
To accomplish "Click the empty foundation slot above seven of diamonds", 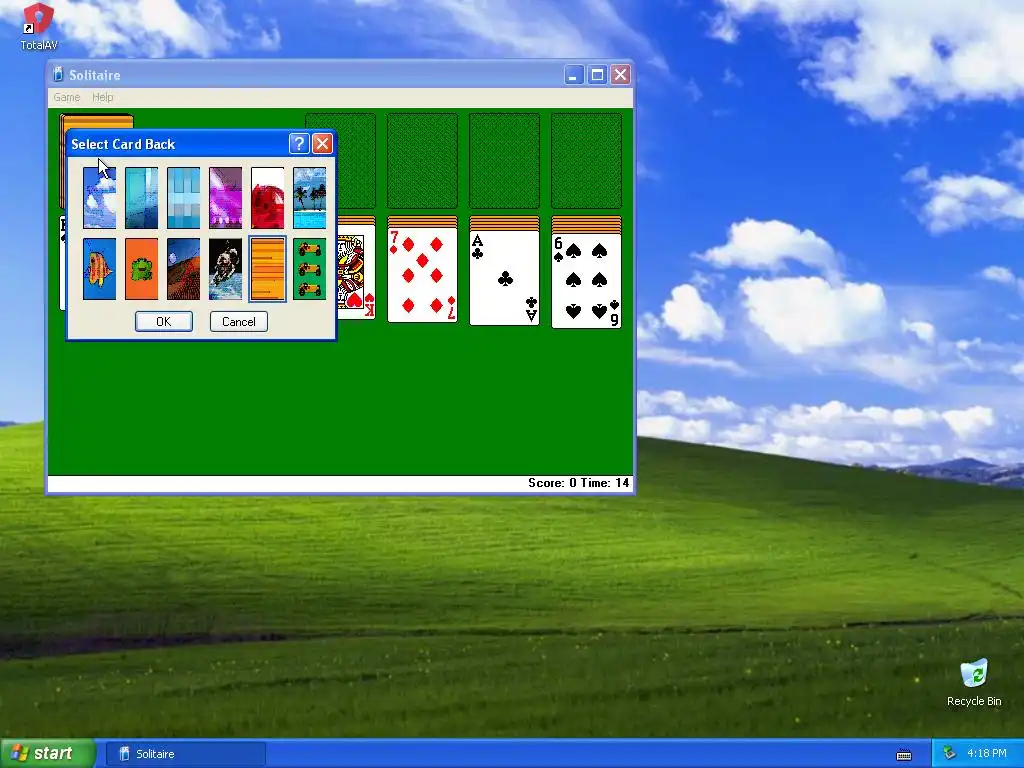I will pos(423,161).
